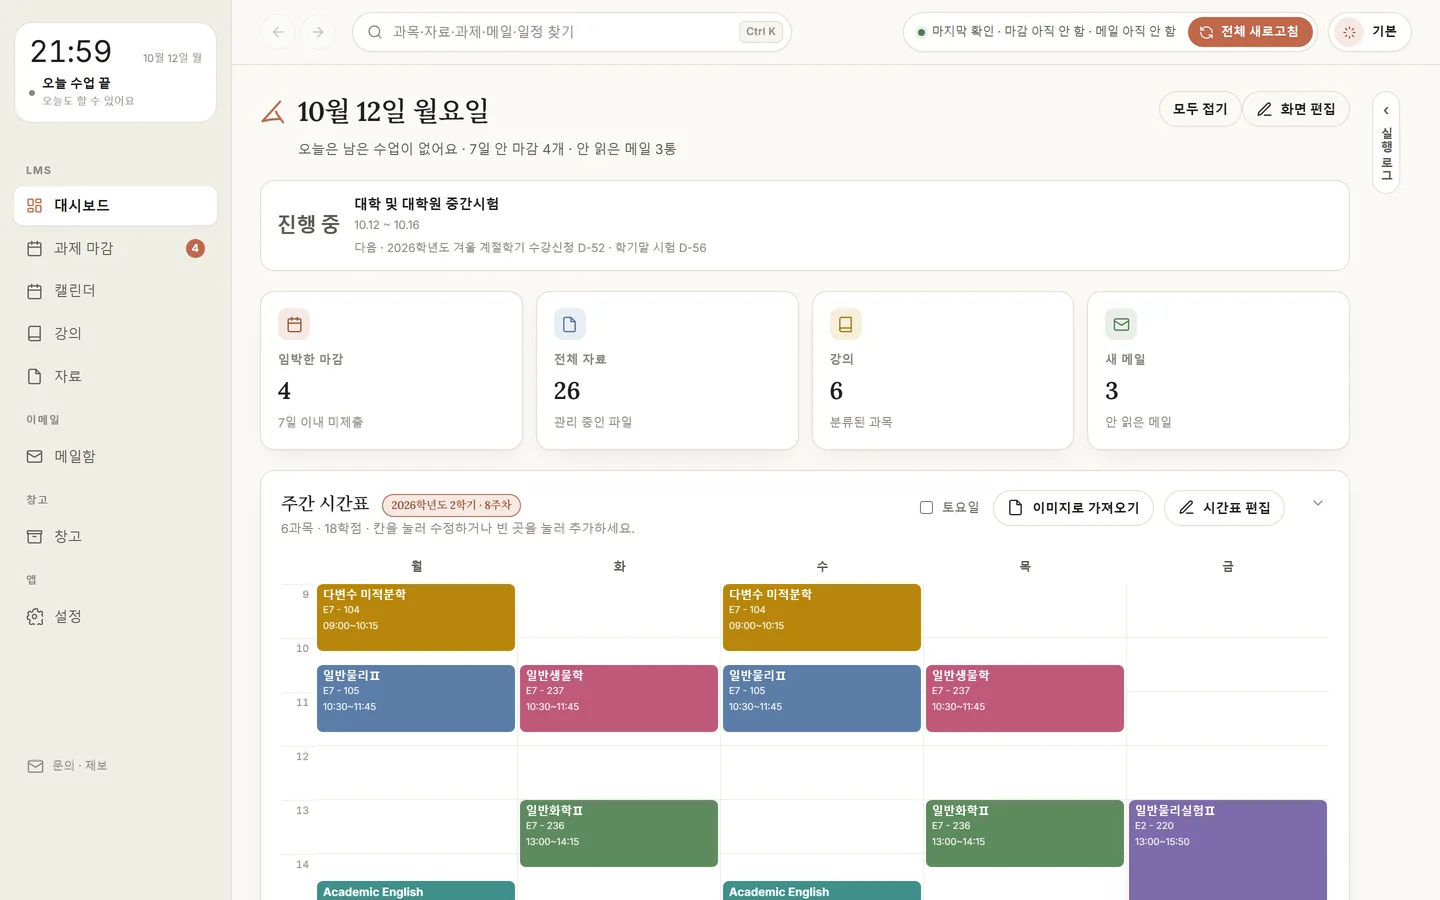Click the 문의 · 제보 link
Image resolution: width=1440 pixels, height=900 pixels.
pyautogui.click(x=68, y=766)
